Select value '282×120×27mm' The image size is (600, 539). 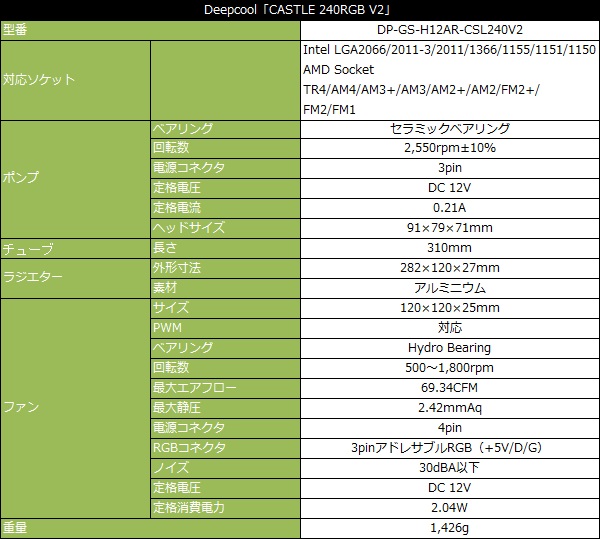(x=450, y=268)
